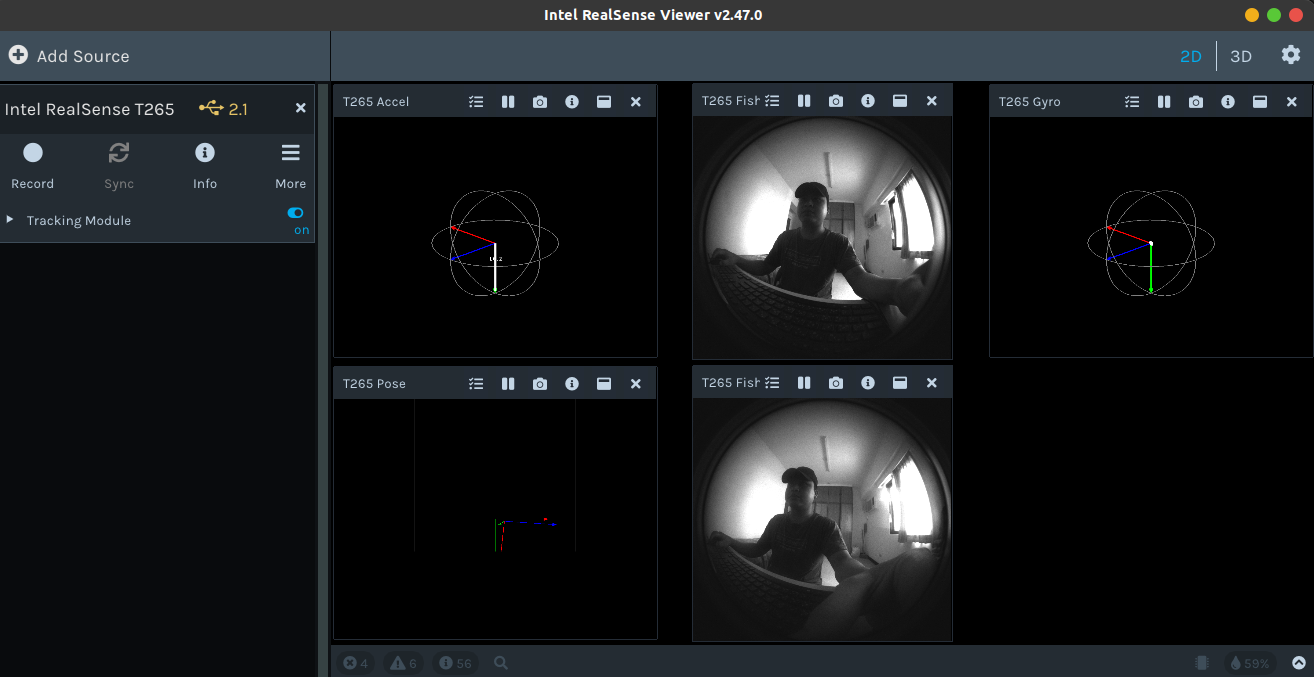
Task: Pause the bottom T265 Fisheye stream
Action: (804, 382)
